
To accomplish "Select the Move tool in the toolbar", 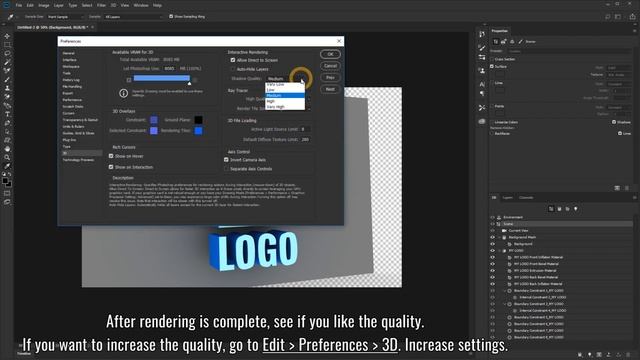I will coord(7,36).
